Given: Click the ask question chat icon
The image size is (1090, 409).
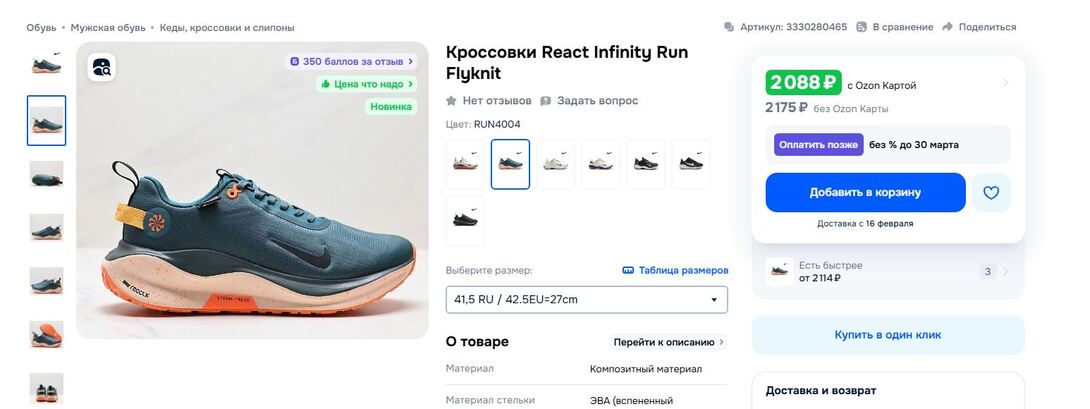Looking at the screenshot, I should click(x=545, y=101).
